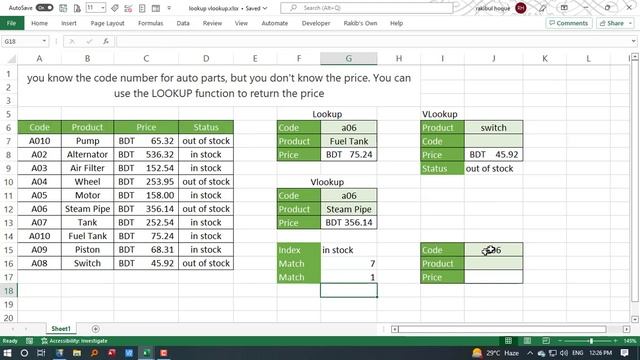Screen dimensions: 640x360
Task: Click inside the formula bar input
Action: tap(373, 41)
